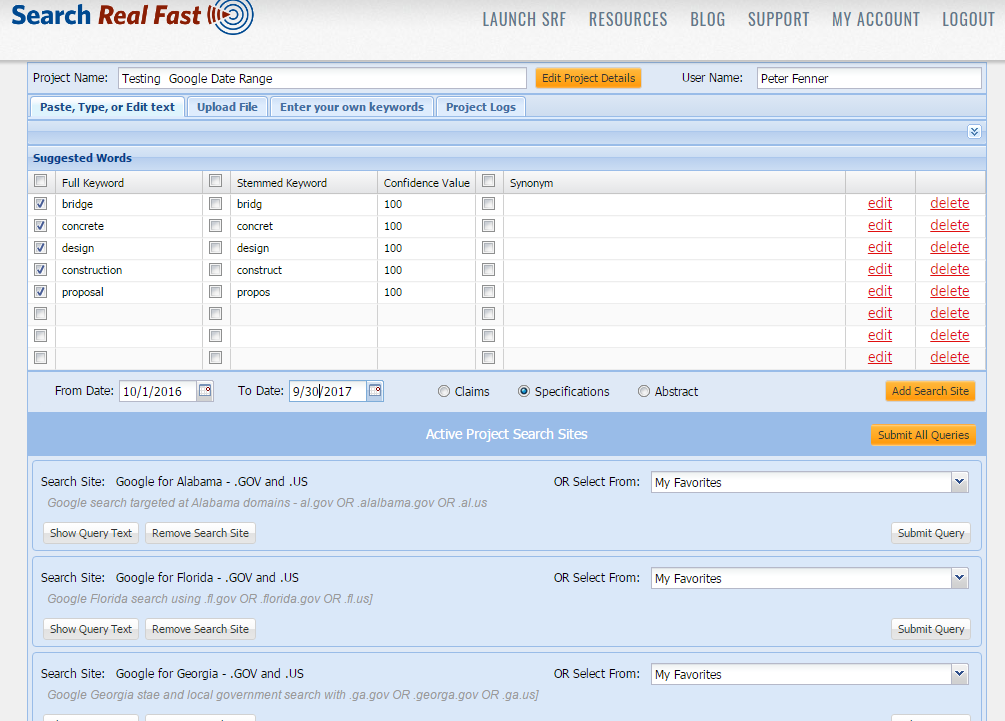
Task: Expand the collapsed panel double-chevron icon
Action: [974, 131]
